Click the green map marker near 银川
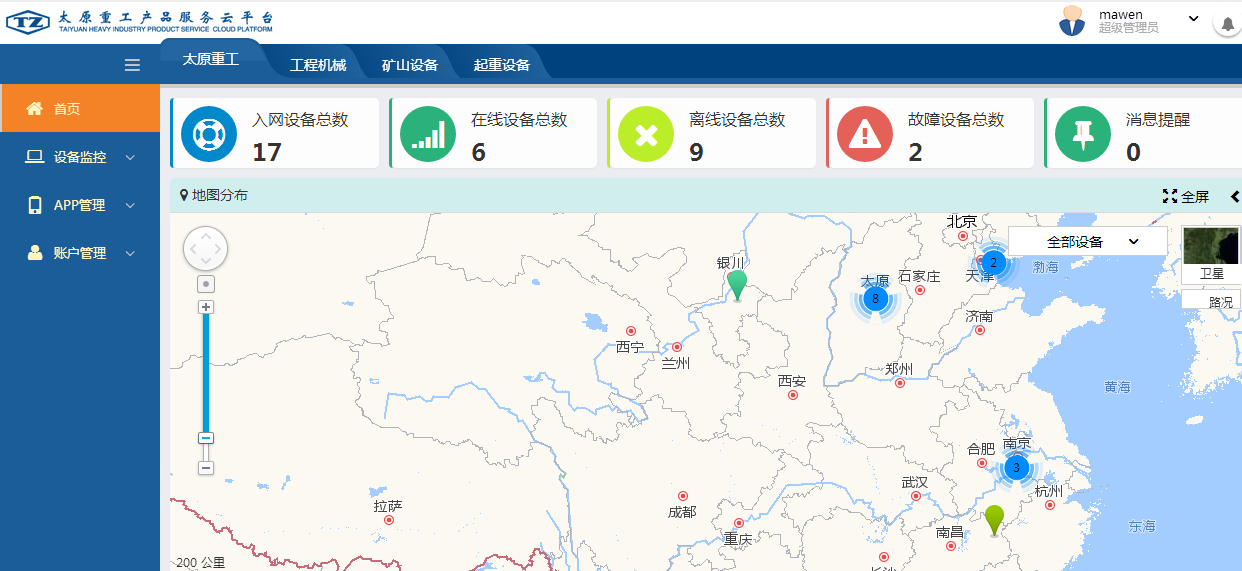This screenshot has width=1242, height=571. coord(737,284)
